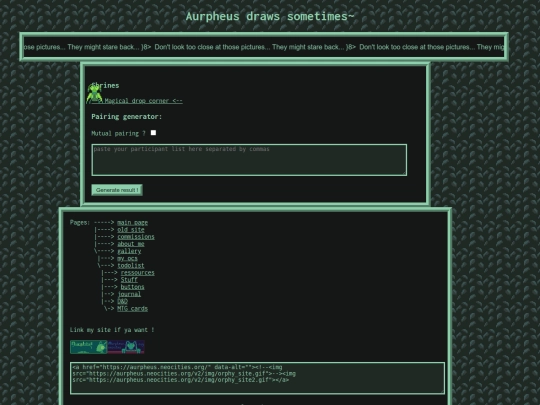
Task: Go to the my ocs page
Action: [127, 258]
